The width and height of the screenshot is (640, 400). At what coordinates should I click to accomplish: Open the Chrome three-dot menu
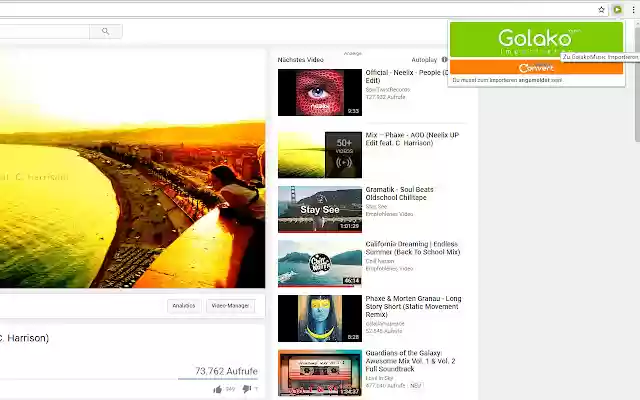pyautogui.click(x=633, y=10)
